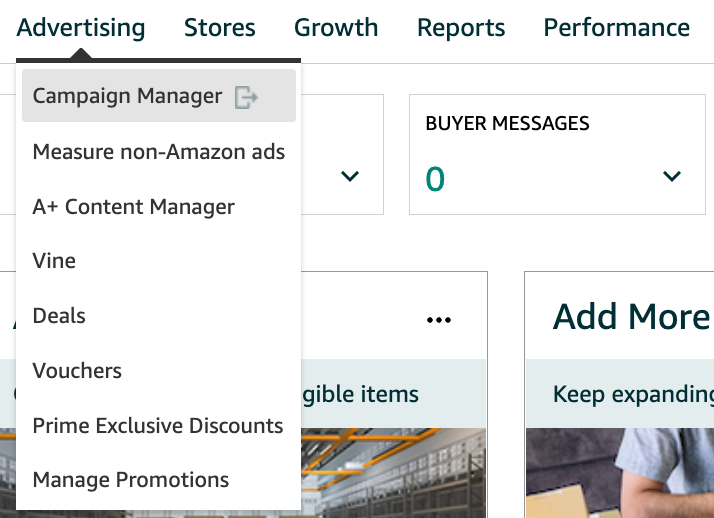This screenshot has height=518, width=714.
Task: Open the Stores menu tab
Action: coord(219,28)
